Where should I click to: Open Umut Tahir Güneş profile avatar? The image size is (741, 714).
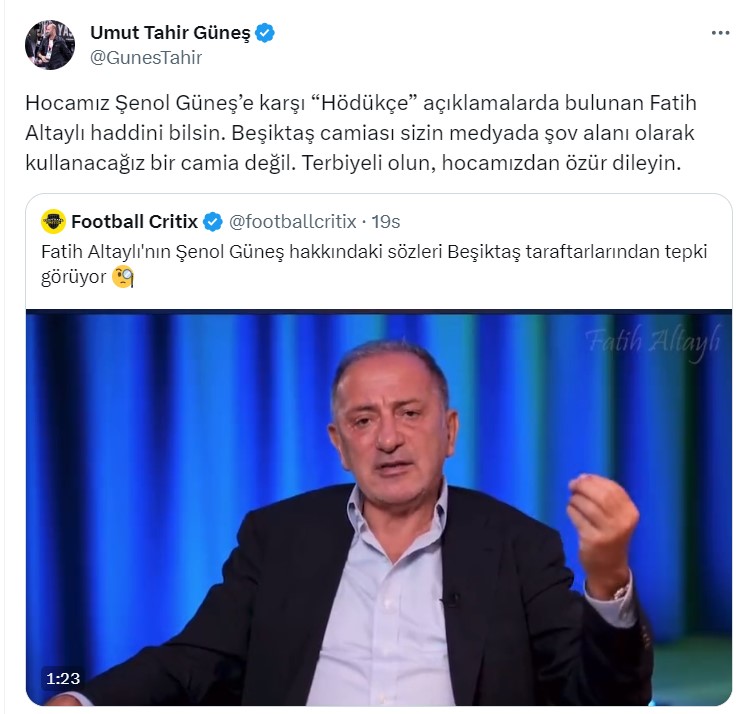click(x=50, y=45)
